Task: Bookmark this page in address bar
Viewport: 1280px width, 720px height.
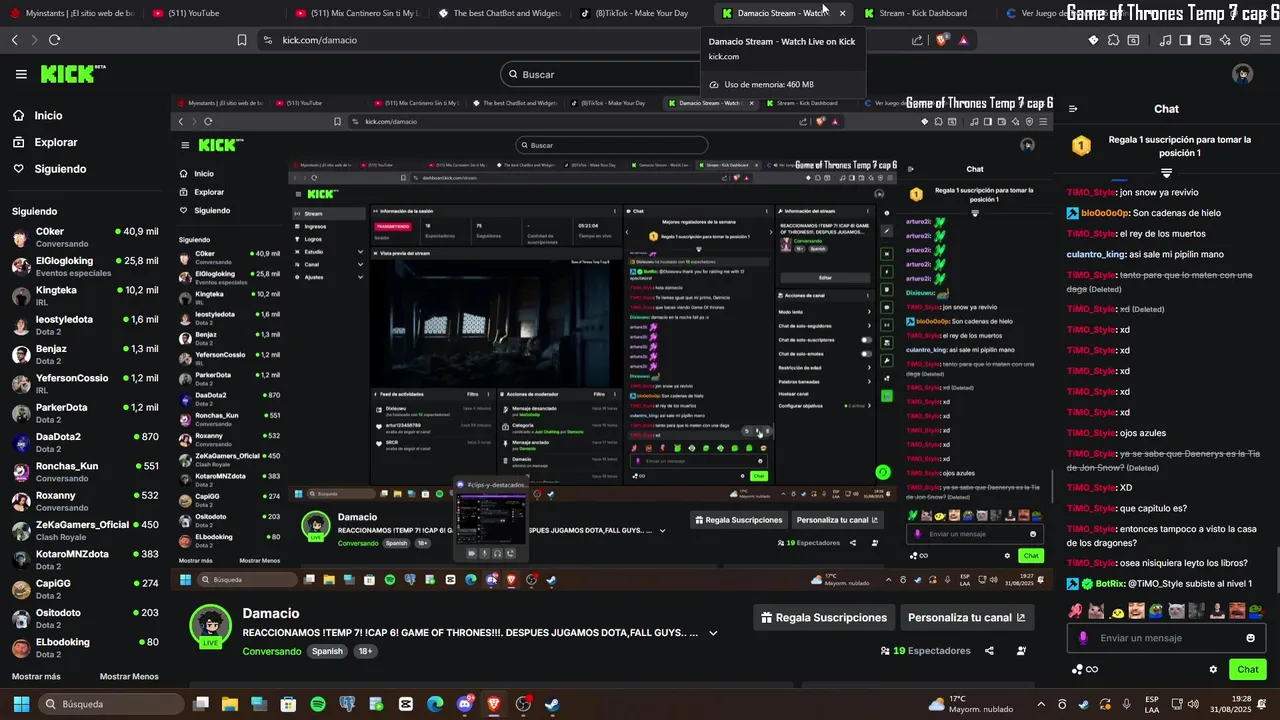Action: pos(242,40)
